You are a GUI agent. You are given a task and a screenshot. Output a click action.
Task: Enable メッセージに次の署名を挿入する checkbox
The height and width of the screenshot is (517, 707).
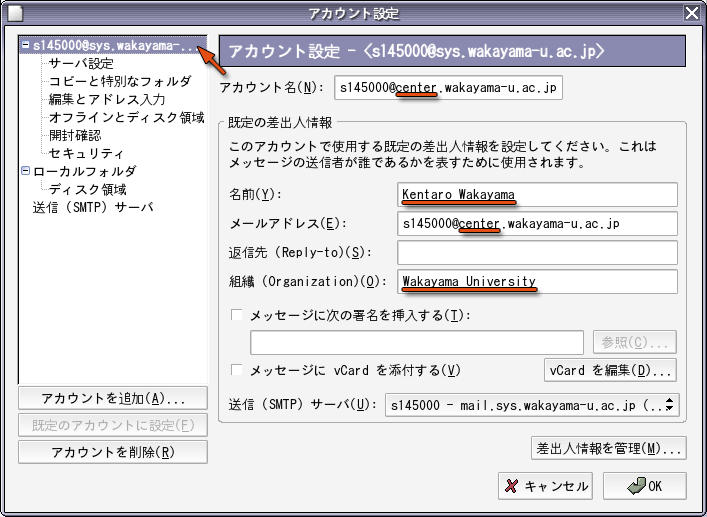[237, 315]
